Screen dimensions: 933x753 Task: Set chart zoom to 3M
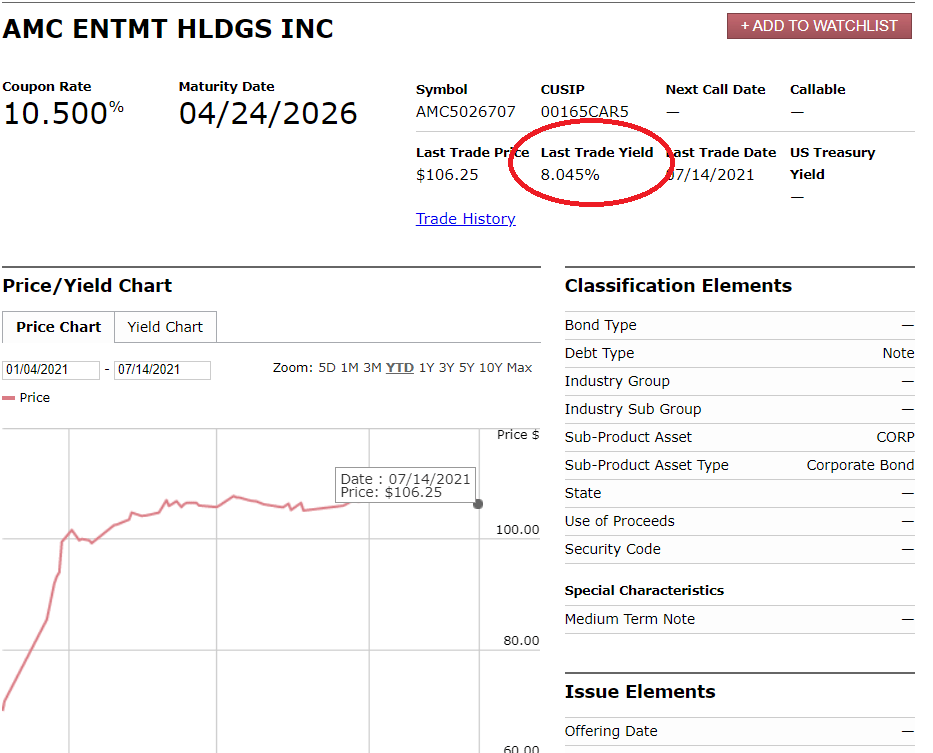(x=372, y=368)
